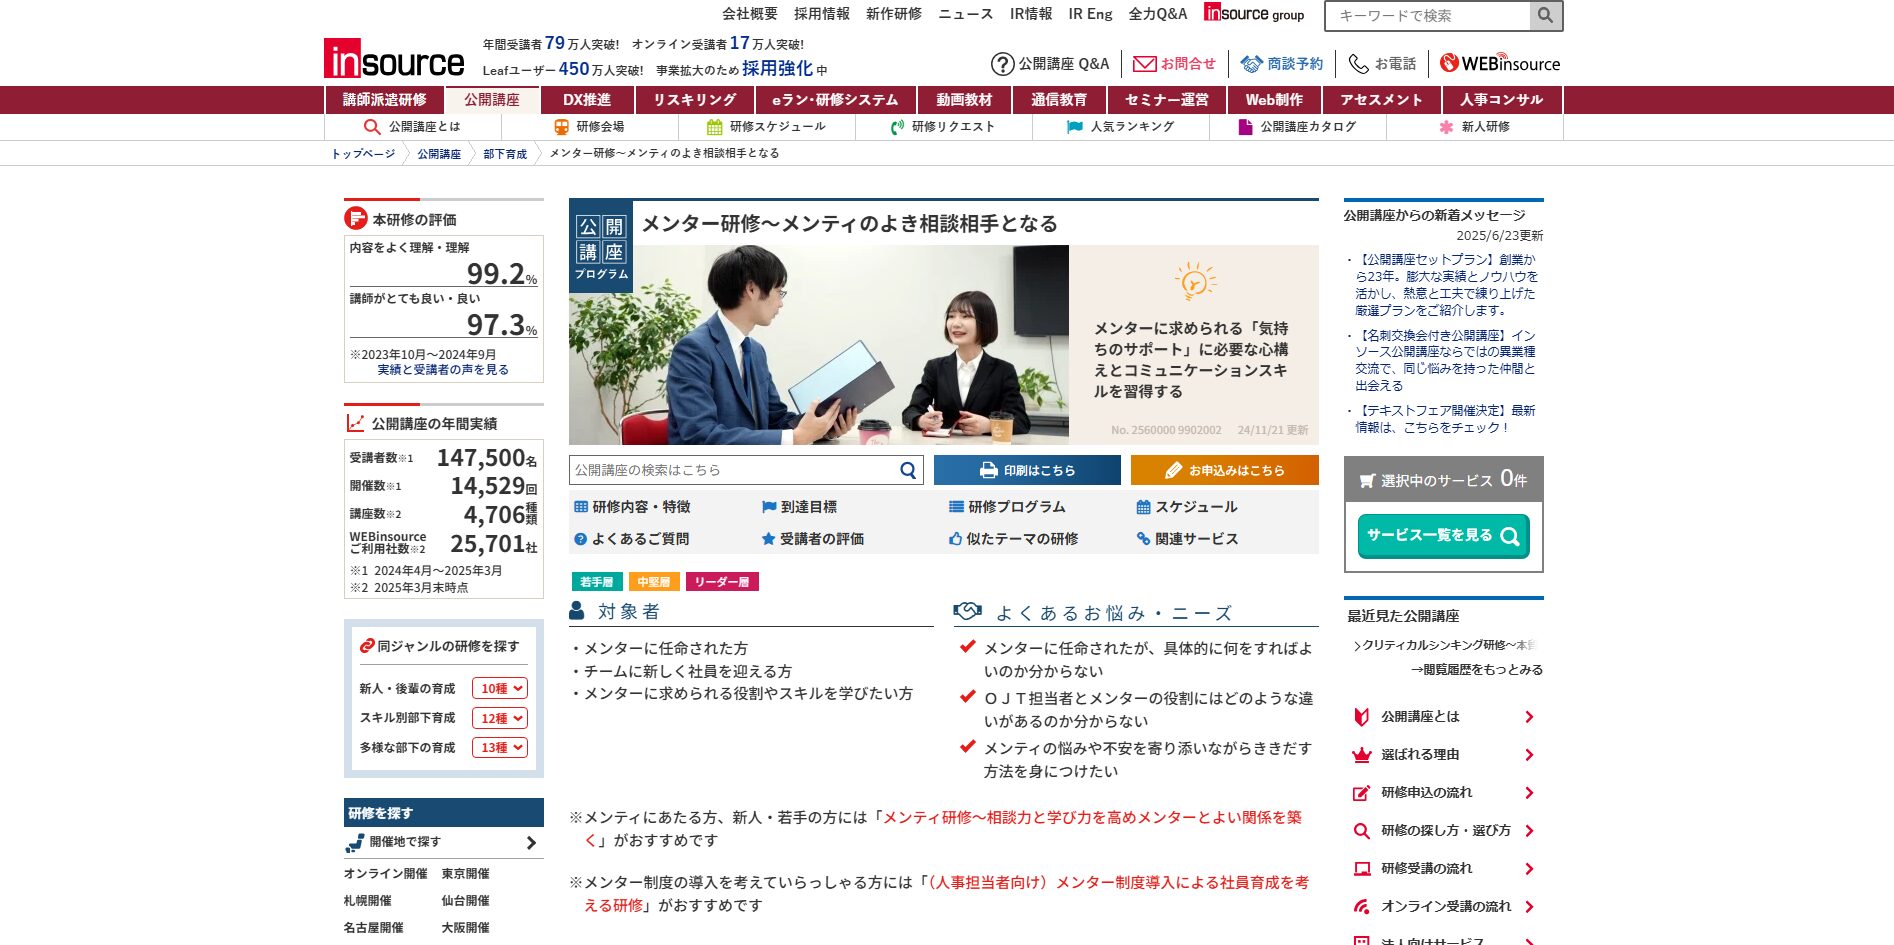Select the DX推進 navigation tab

(x=586, y=100)
